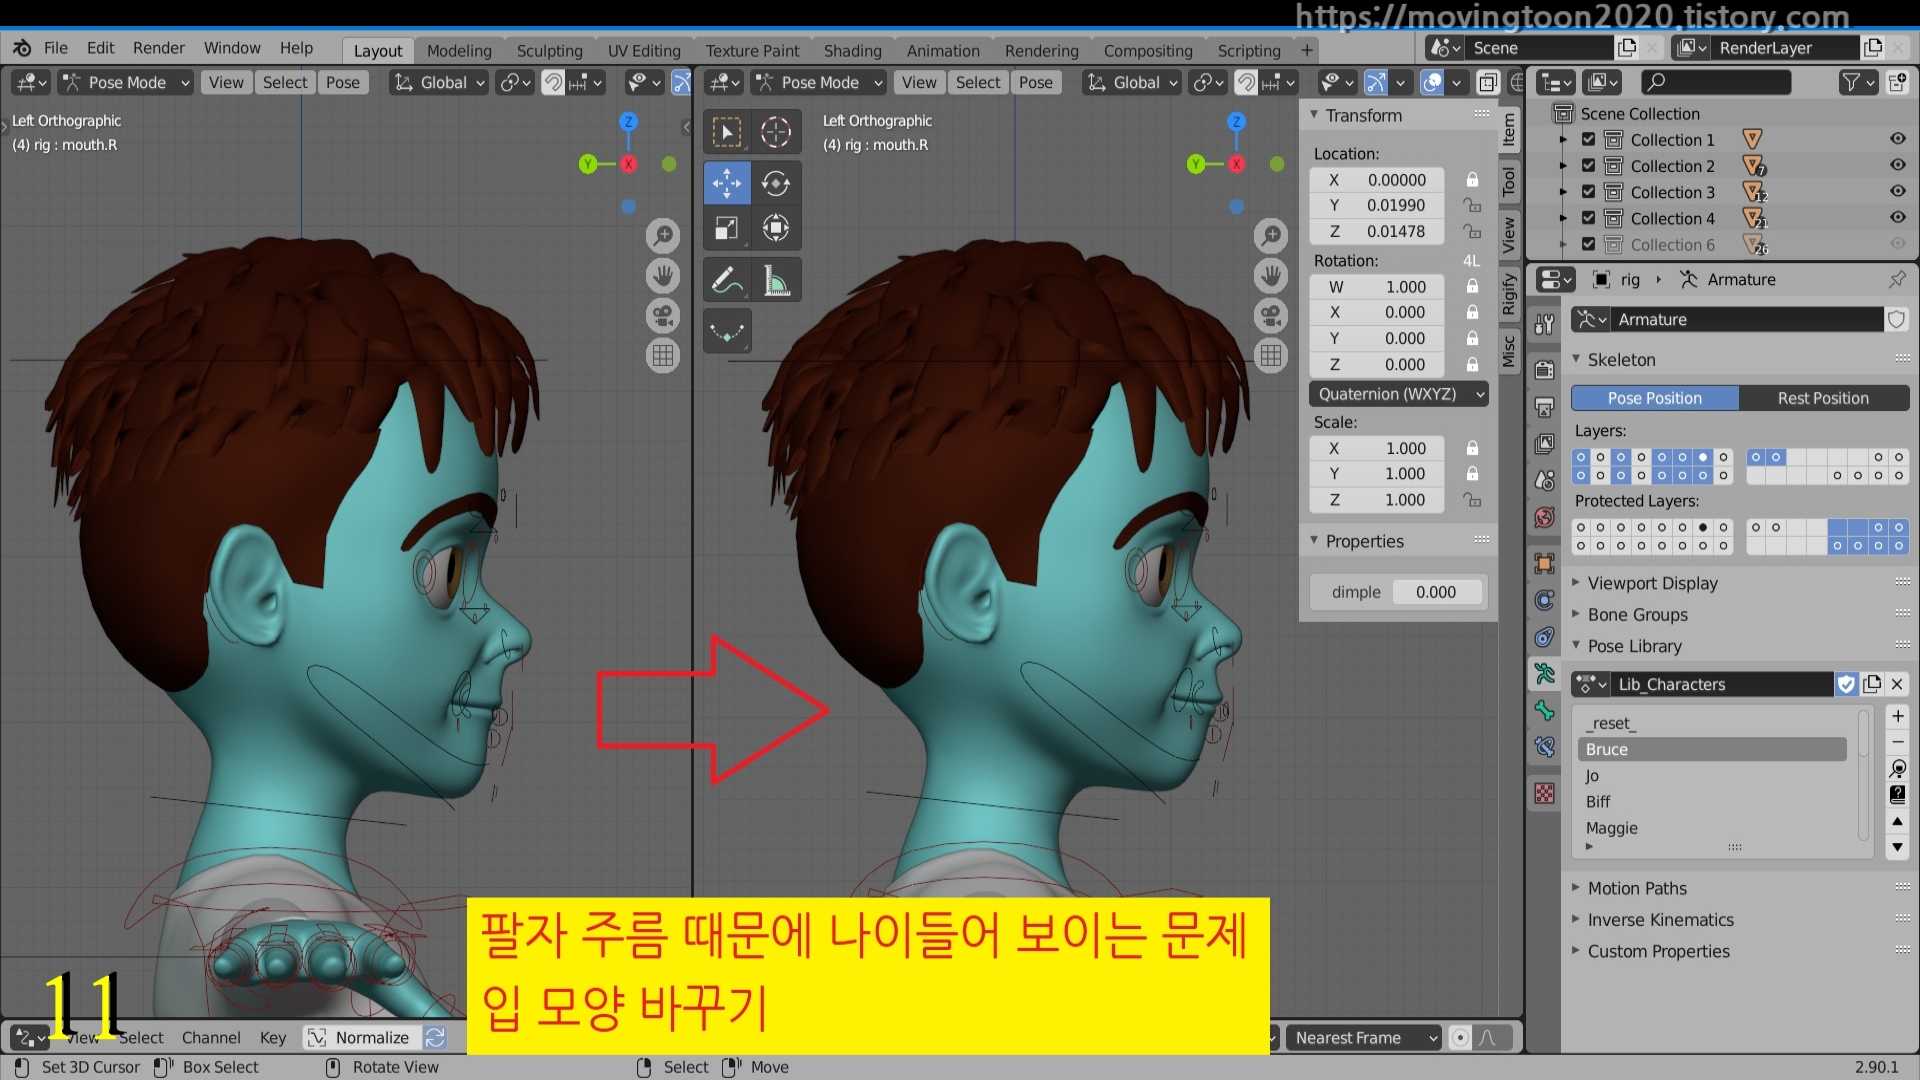Screen dimensions: 1920x1080
Task: Expand Collection 1 in outliner
Action: click(1563, 140)
